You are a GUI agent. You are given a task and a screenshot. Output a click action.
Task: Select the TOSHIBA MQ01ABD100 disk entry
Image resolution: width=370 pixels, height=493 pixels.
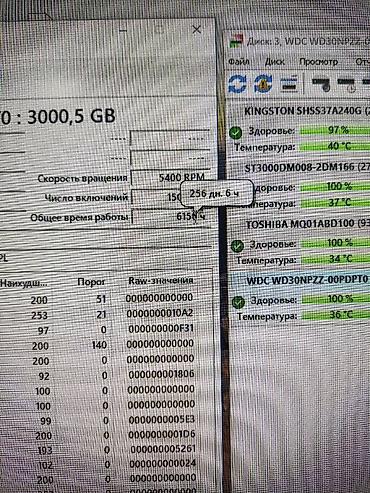(x=307, y=224)
